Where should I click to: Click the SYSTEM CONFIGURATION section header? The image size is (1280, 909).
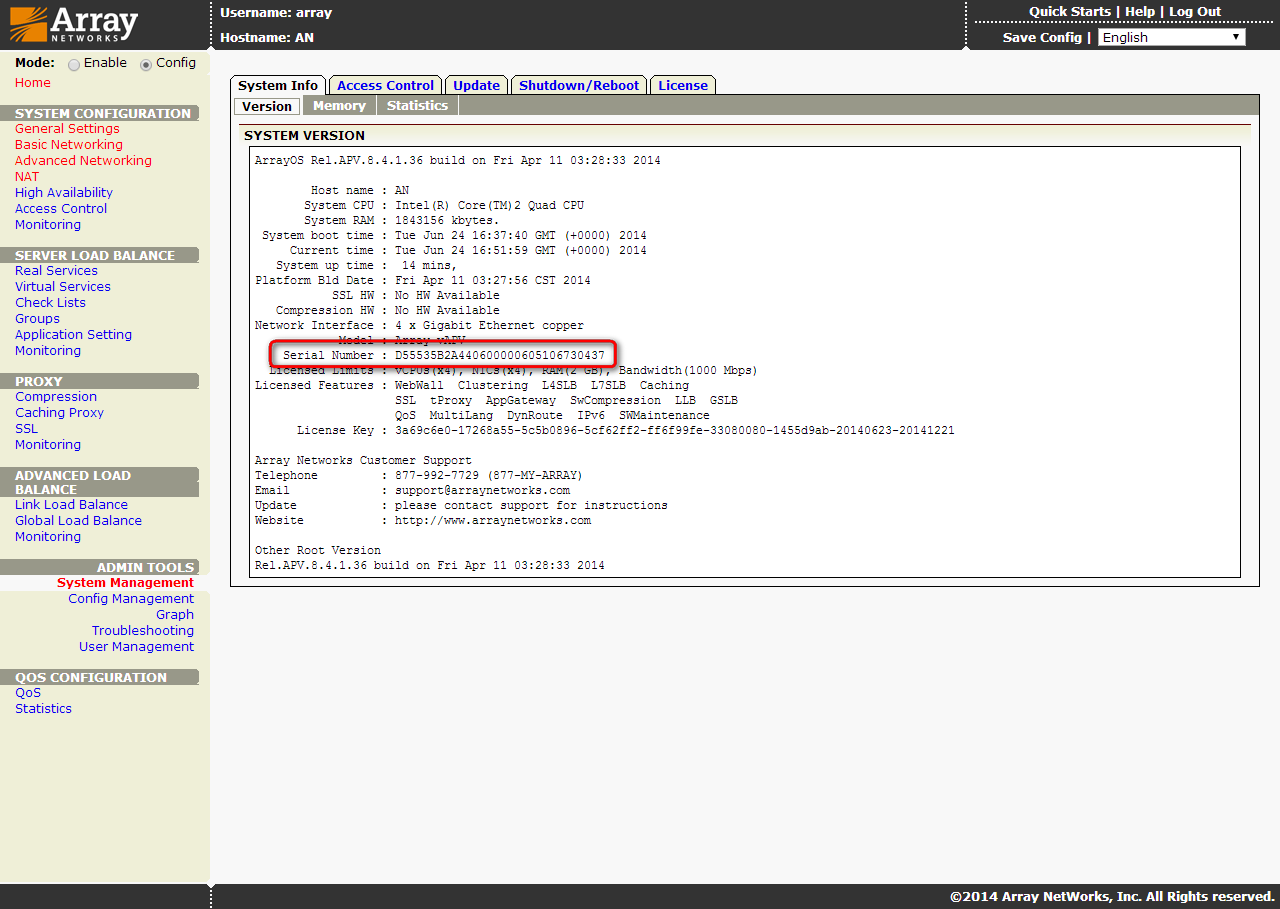click(x=102, y=114)
